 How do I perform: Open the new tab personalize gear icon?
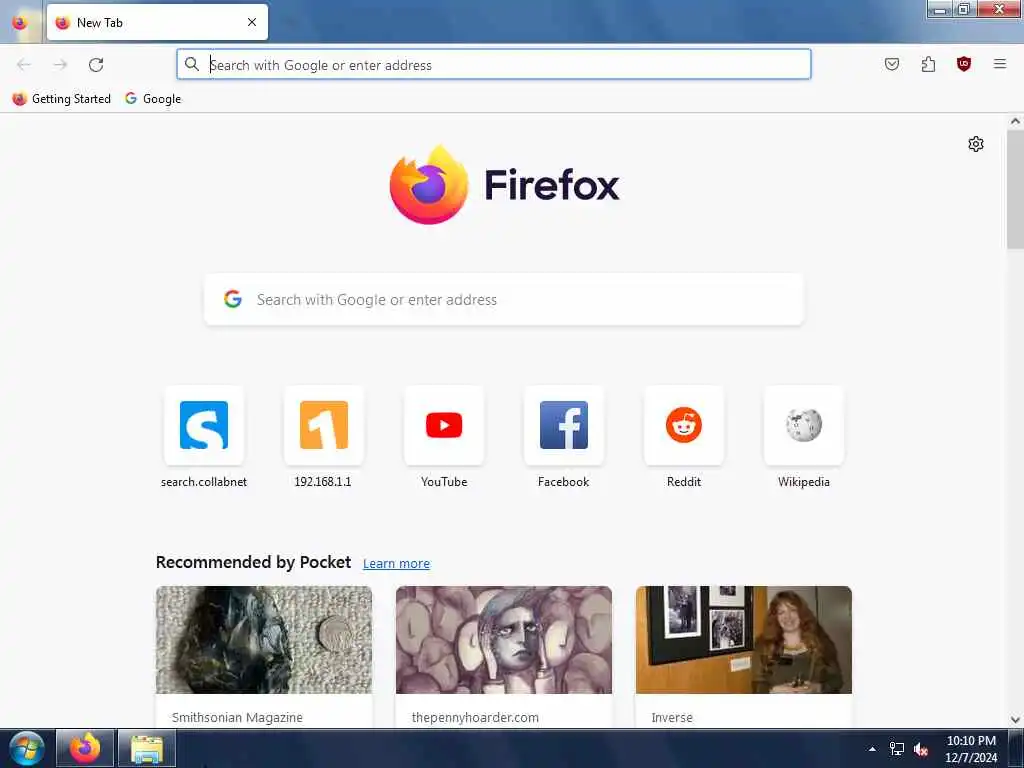pos(976,144)
